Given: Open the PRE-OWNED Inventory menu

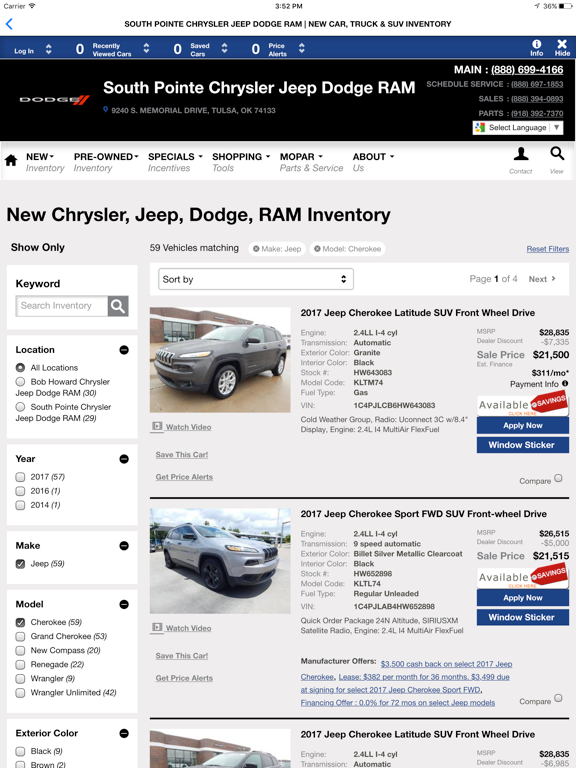Looking at the screenshot, I should click(x=106, y=162).
